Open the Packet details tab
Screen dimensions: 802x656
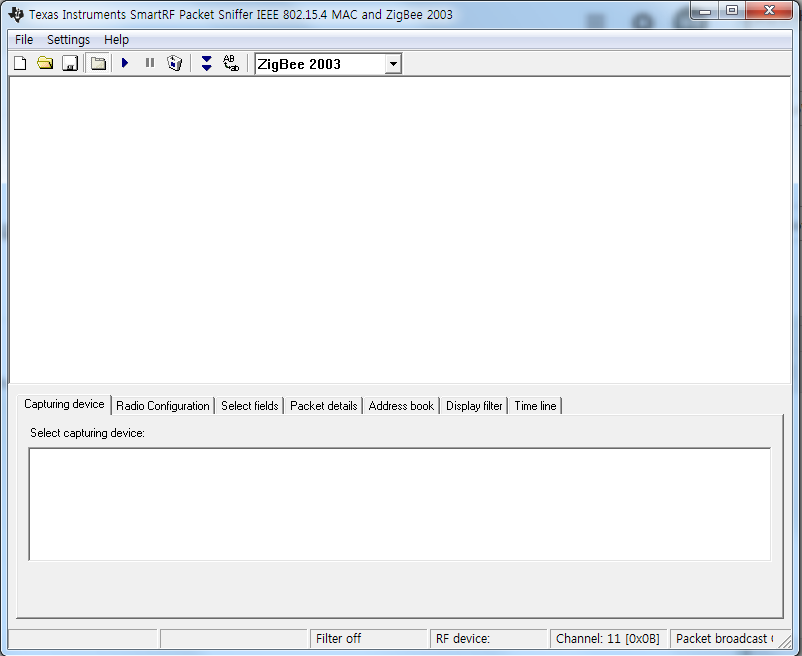(x=324, y=406)
